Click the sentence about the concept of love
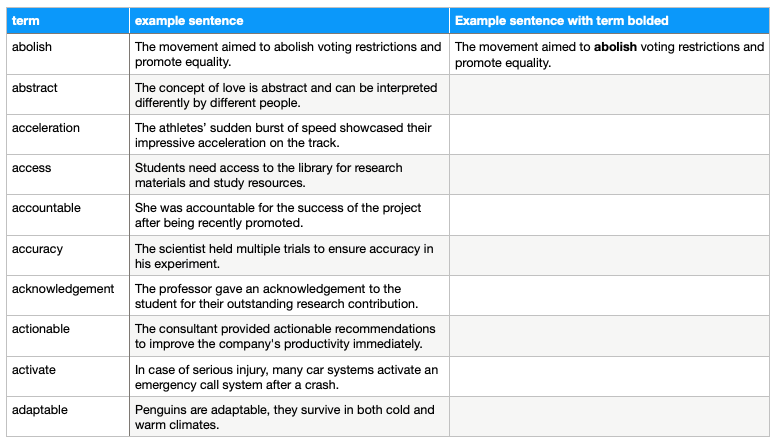The image size is (780, 444). click(x=289, y=95)
